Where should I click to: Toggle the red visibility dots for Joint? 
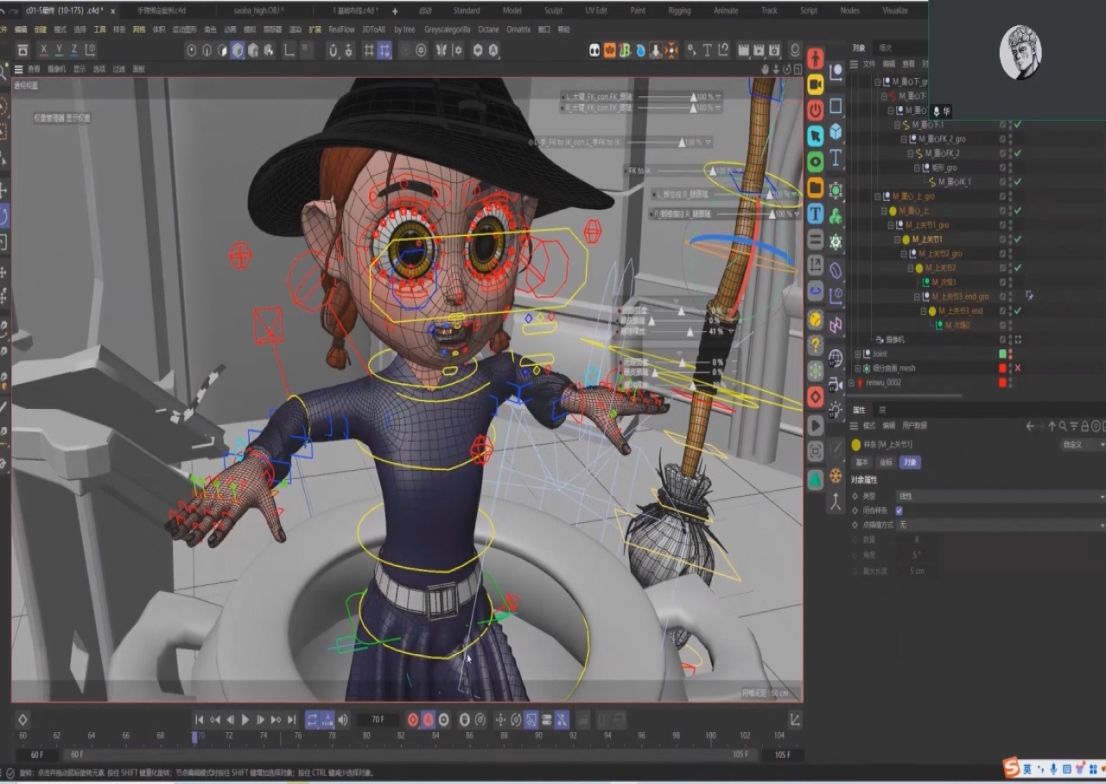1010,354
